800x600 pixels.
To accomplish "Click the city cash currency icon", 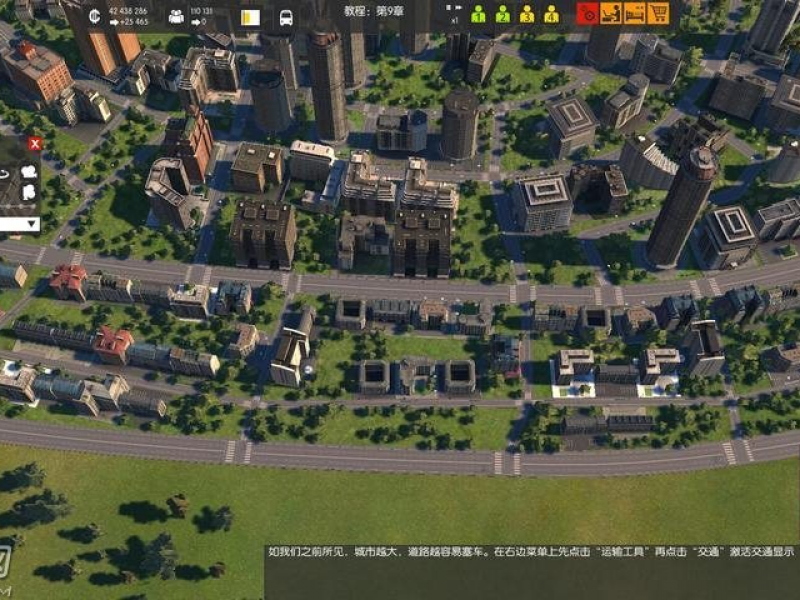I will pos(94,16).
